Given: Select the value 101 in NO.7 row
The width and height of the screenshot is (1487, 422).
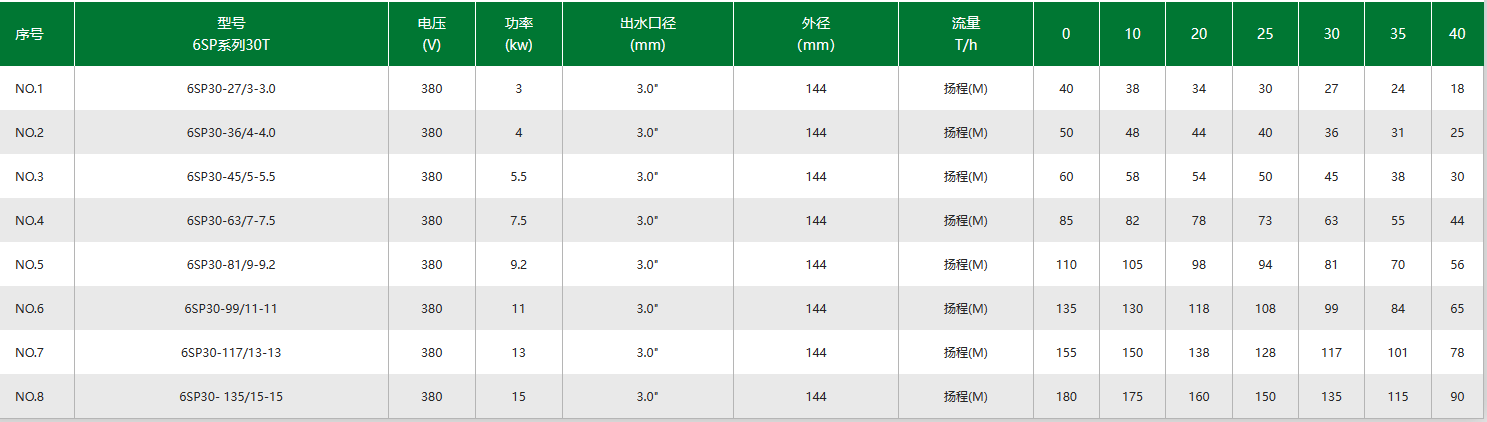Looking at the screenshot, I should (1398, 353).
